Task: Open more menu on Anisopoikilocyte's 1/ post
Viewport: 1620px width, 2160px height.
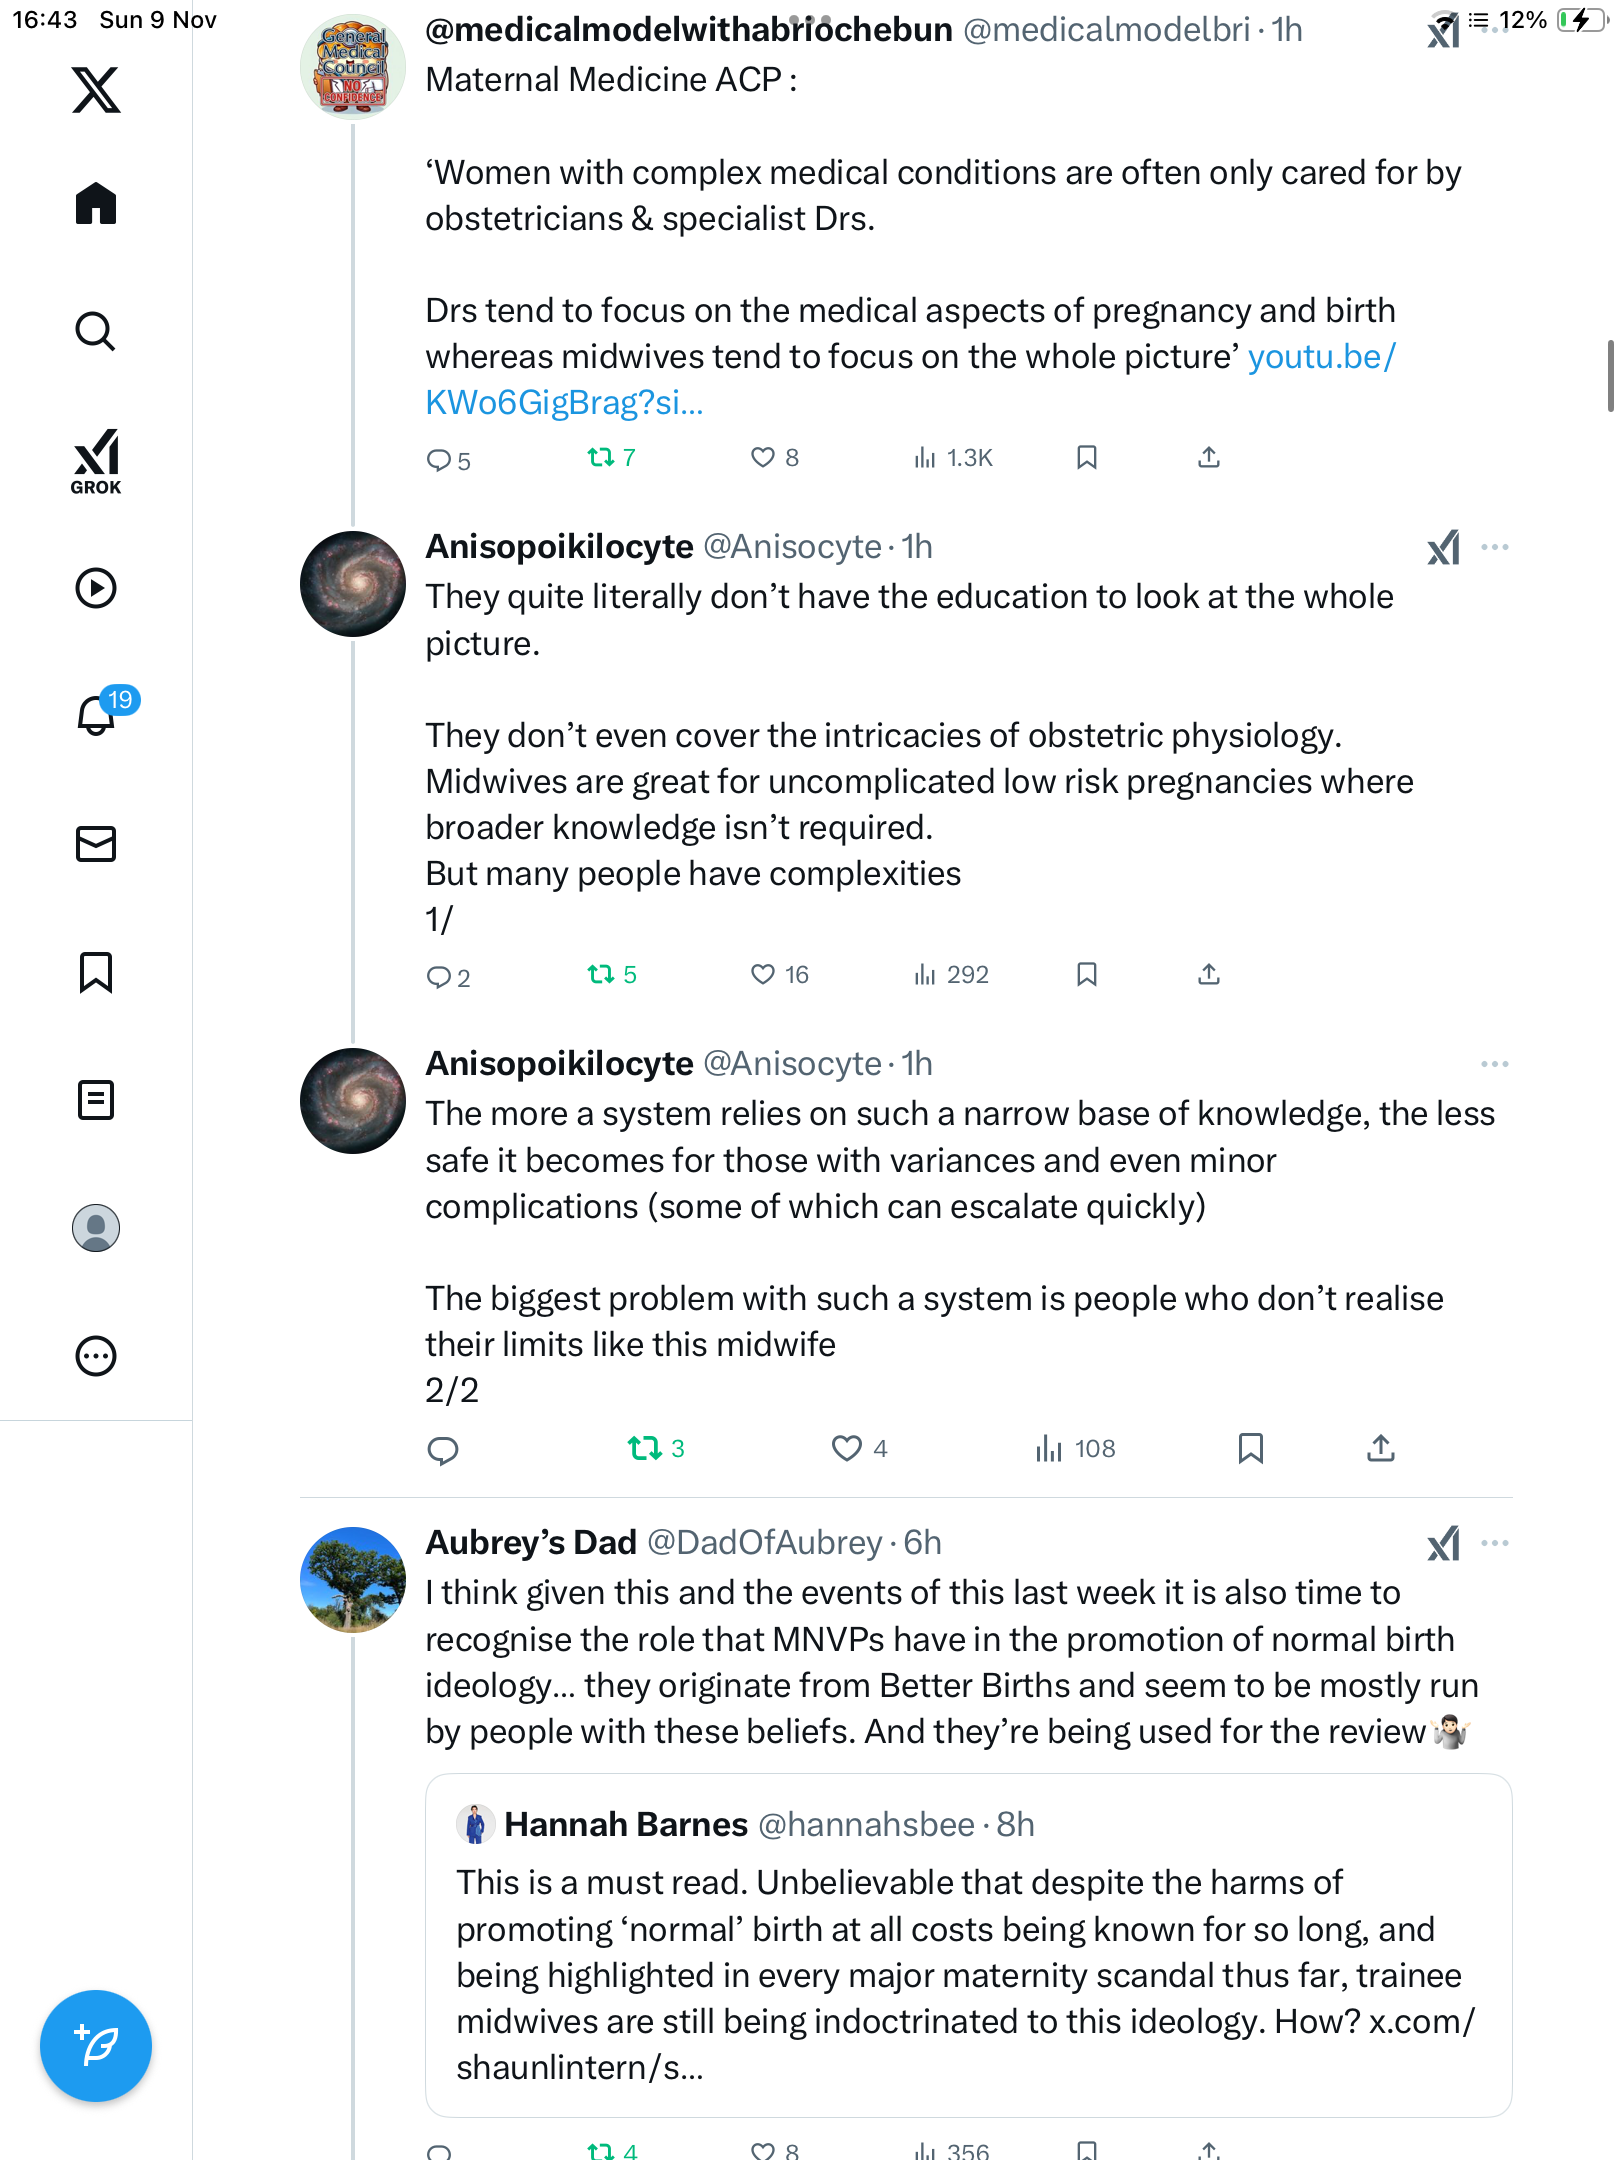Action: 1494,547
